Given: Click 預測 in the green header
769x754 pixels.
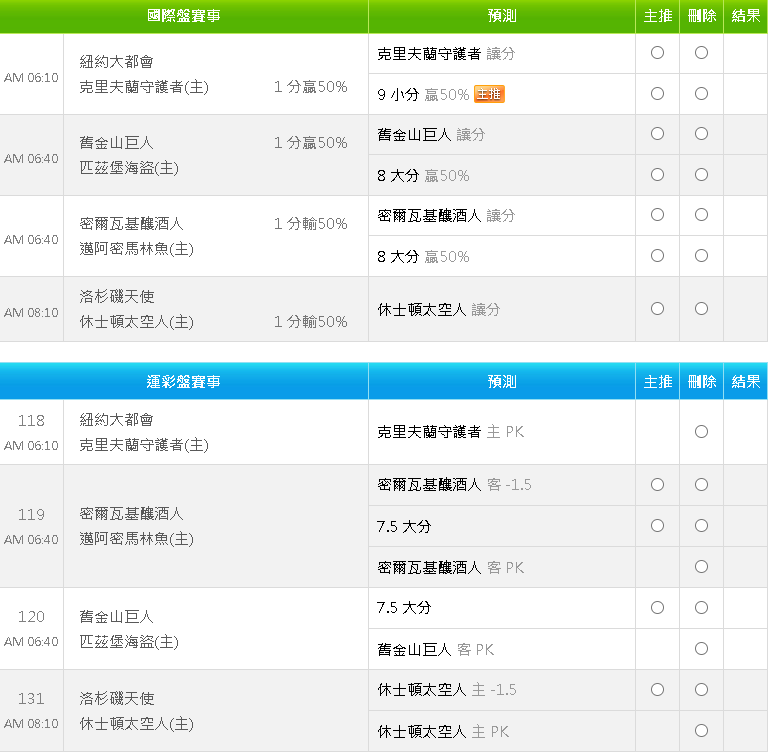Looking at the screenshot, I should [x=502, y=16].
